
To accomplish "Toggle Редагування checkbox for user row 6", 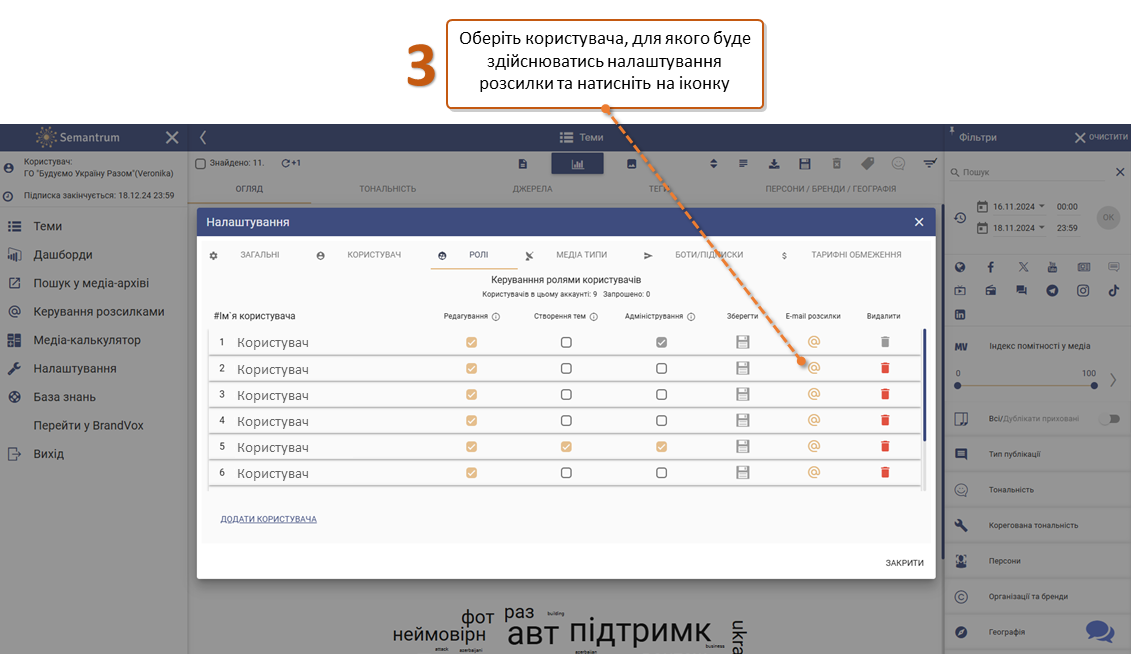I will coord(472,473).
